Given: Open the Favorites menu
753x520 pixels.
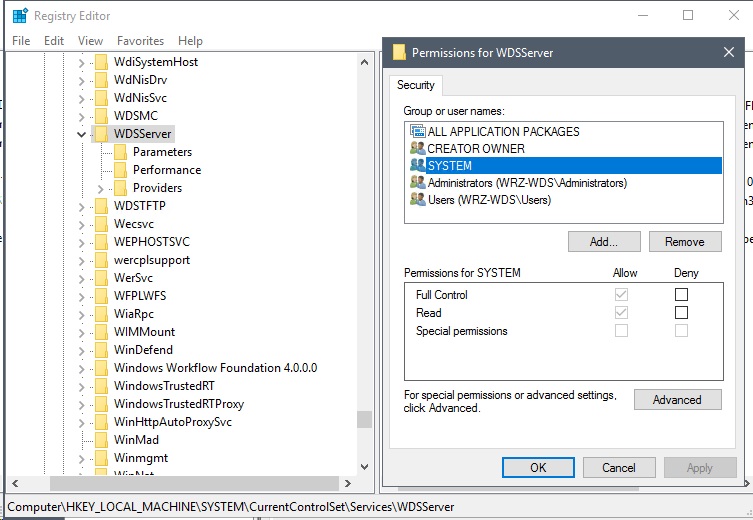Looking at the screenshot, I should tap(140, 41).
